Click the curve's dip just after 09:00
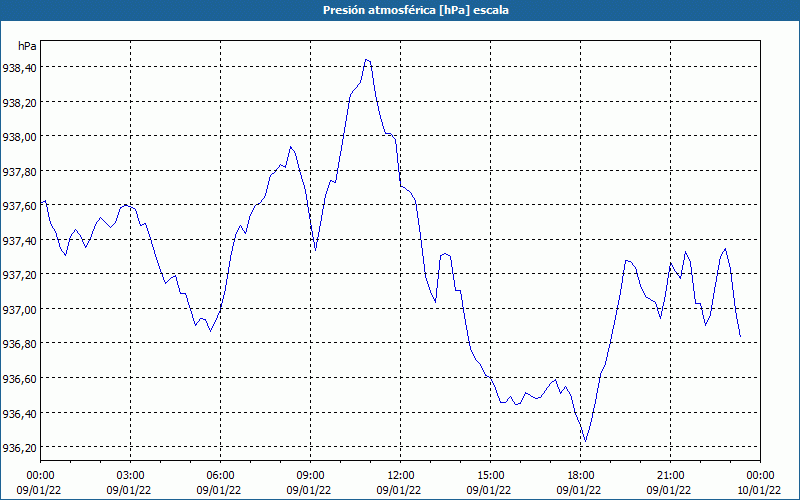Screen dimensions: 800x500 click(316, 250)
